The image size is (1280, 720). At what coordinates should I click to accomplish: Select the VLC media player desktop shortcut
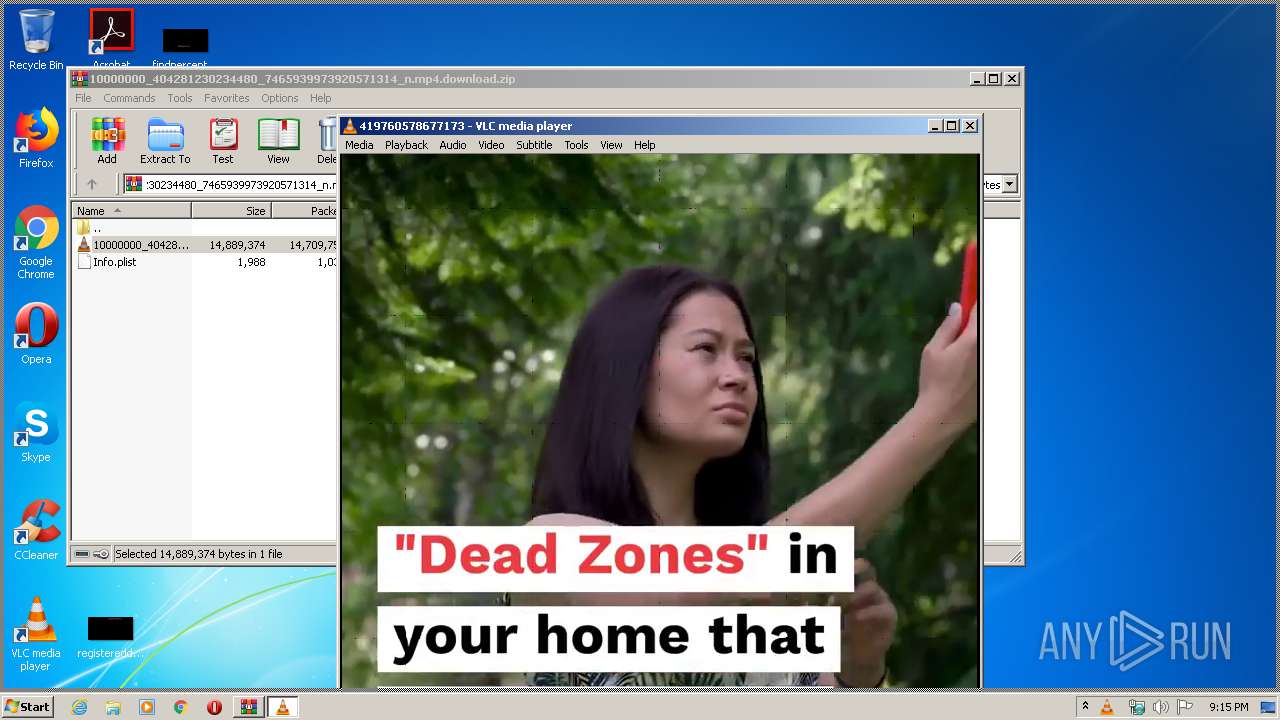pos(36,634)
